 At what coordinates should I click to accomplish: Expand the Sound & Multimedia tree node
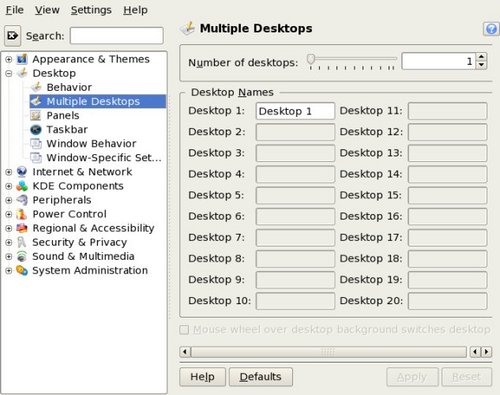pyautogui.click(x=9, y=256)
